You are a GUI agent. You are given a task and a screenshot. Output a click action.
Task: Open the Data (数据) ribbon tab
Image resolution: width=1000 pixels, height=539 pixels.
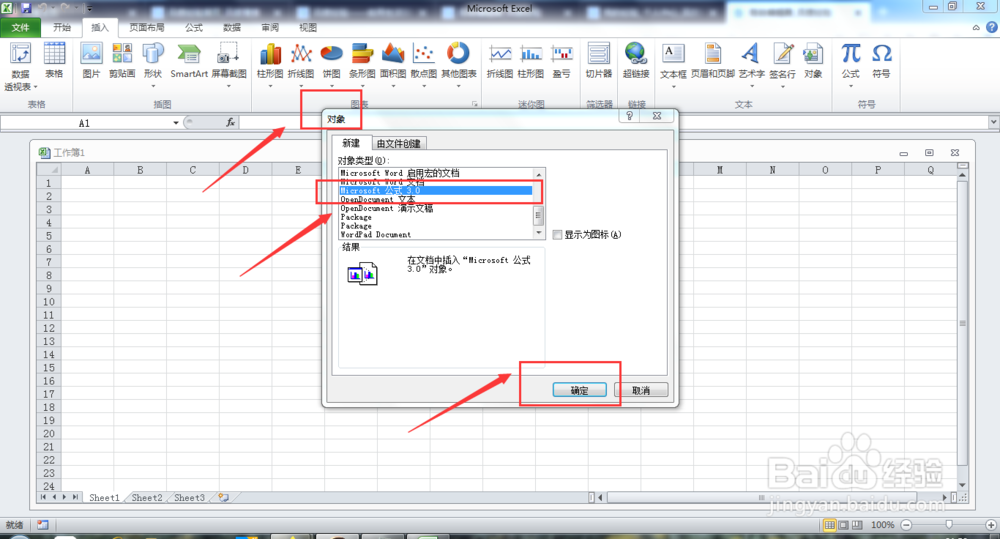(x=232, y=27)
